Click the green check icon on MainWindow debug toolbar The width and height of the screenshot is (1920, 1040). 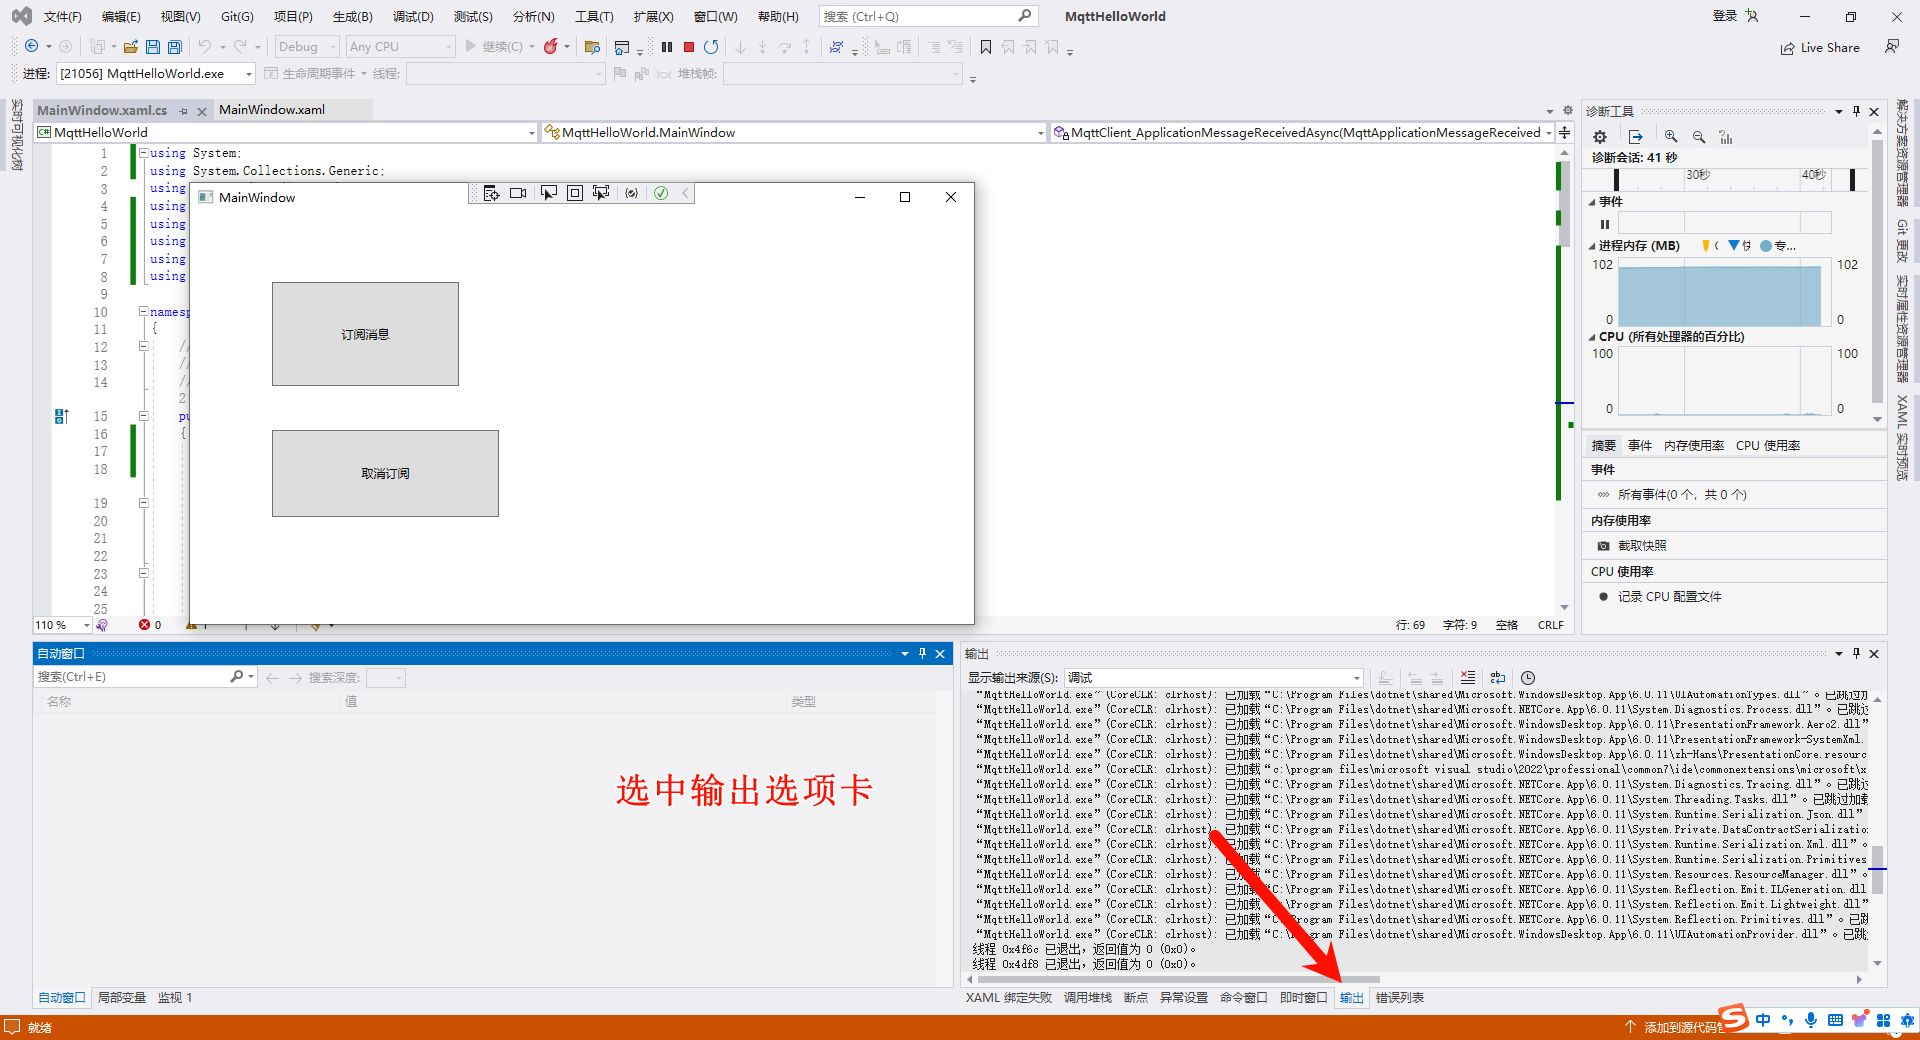pos(661,193)
